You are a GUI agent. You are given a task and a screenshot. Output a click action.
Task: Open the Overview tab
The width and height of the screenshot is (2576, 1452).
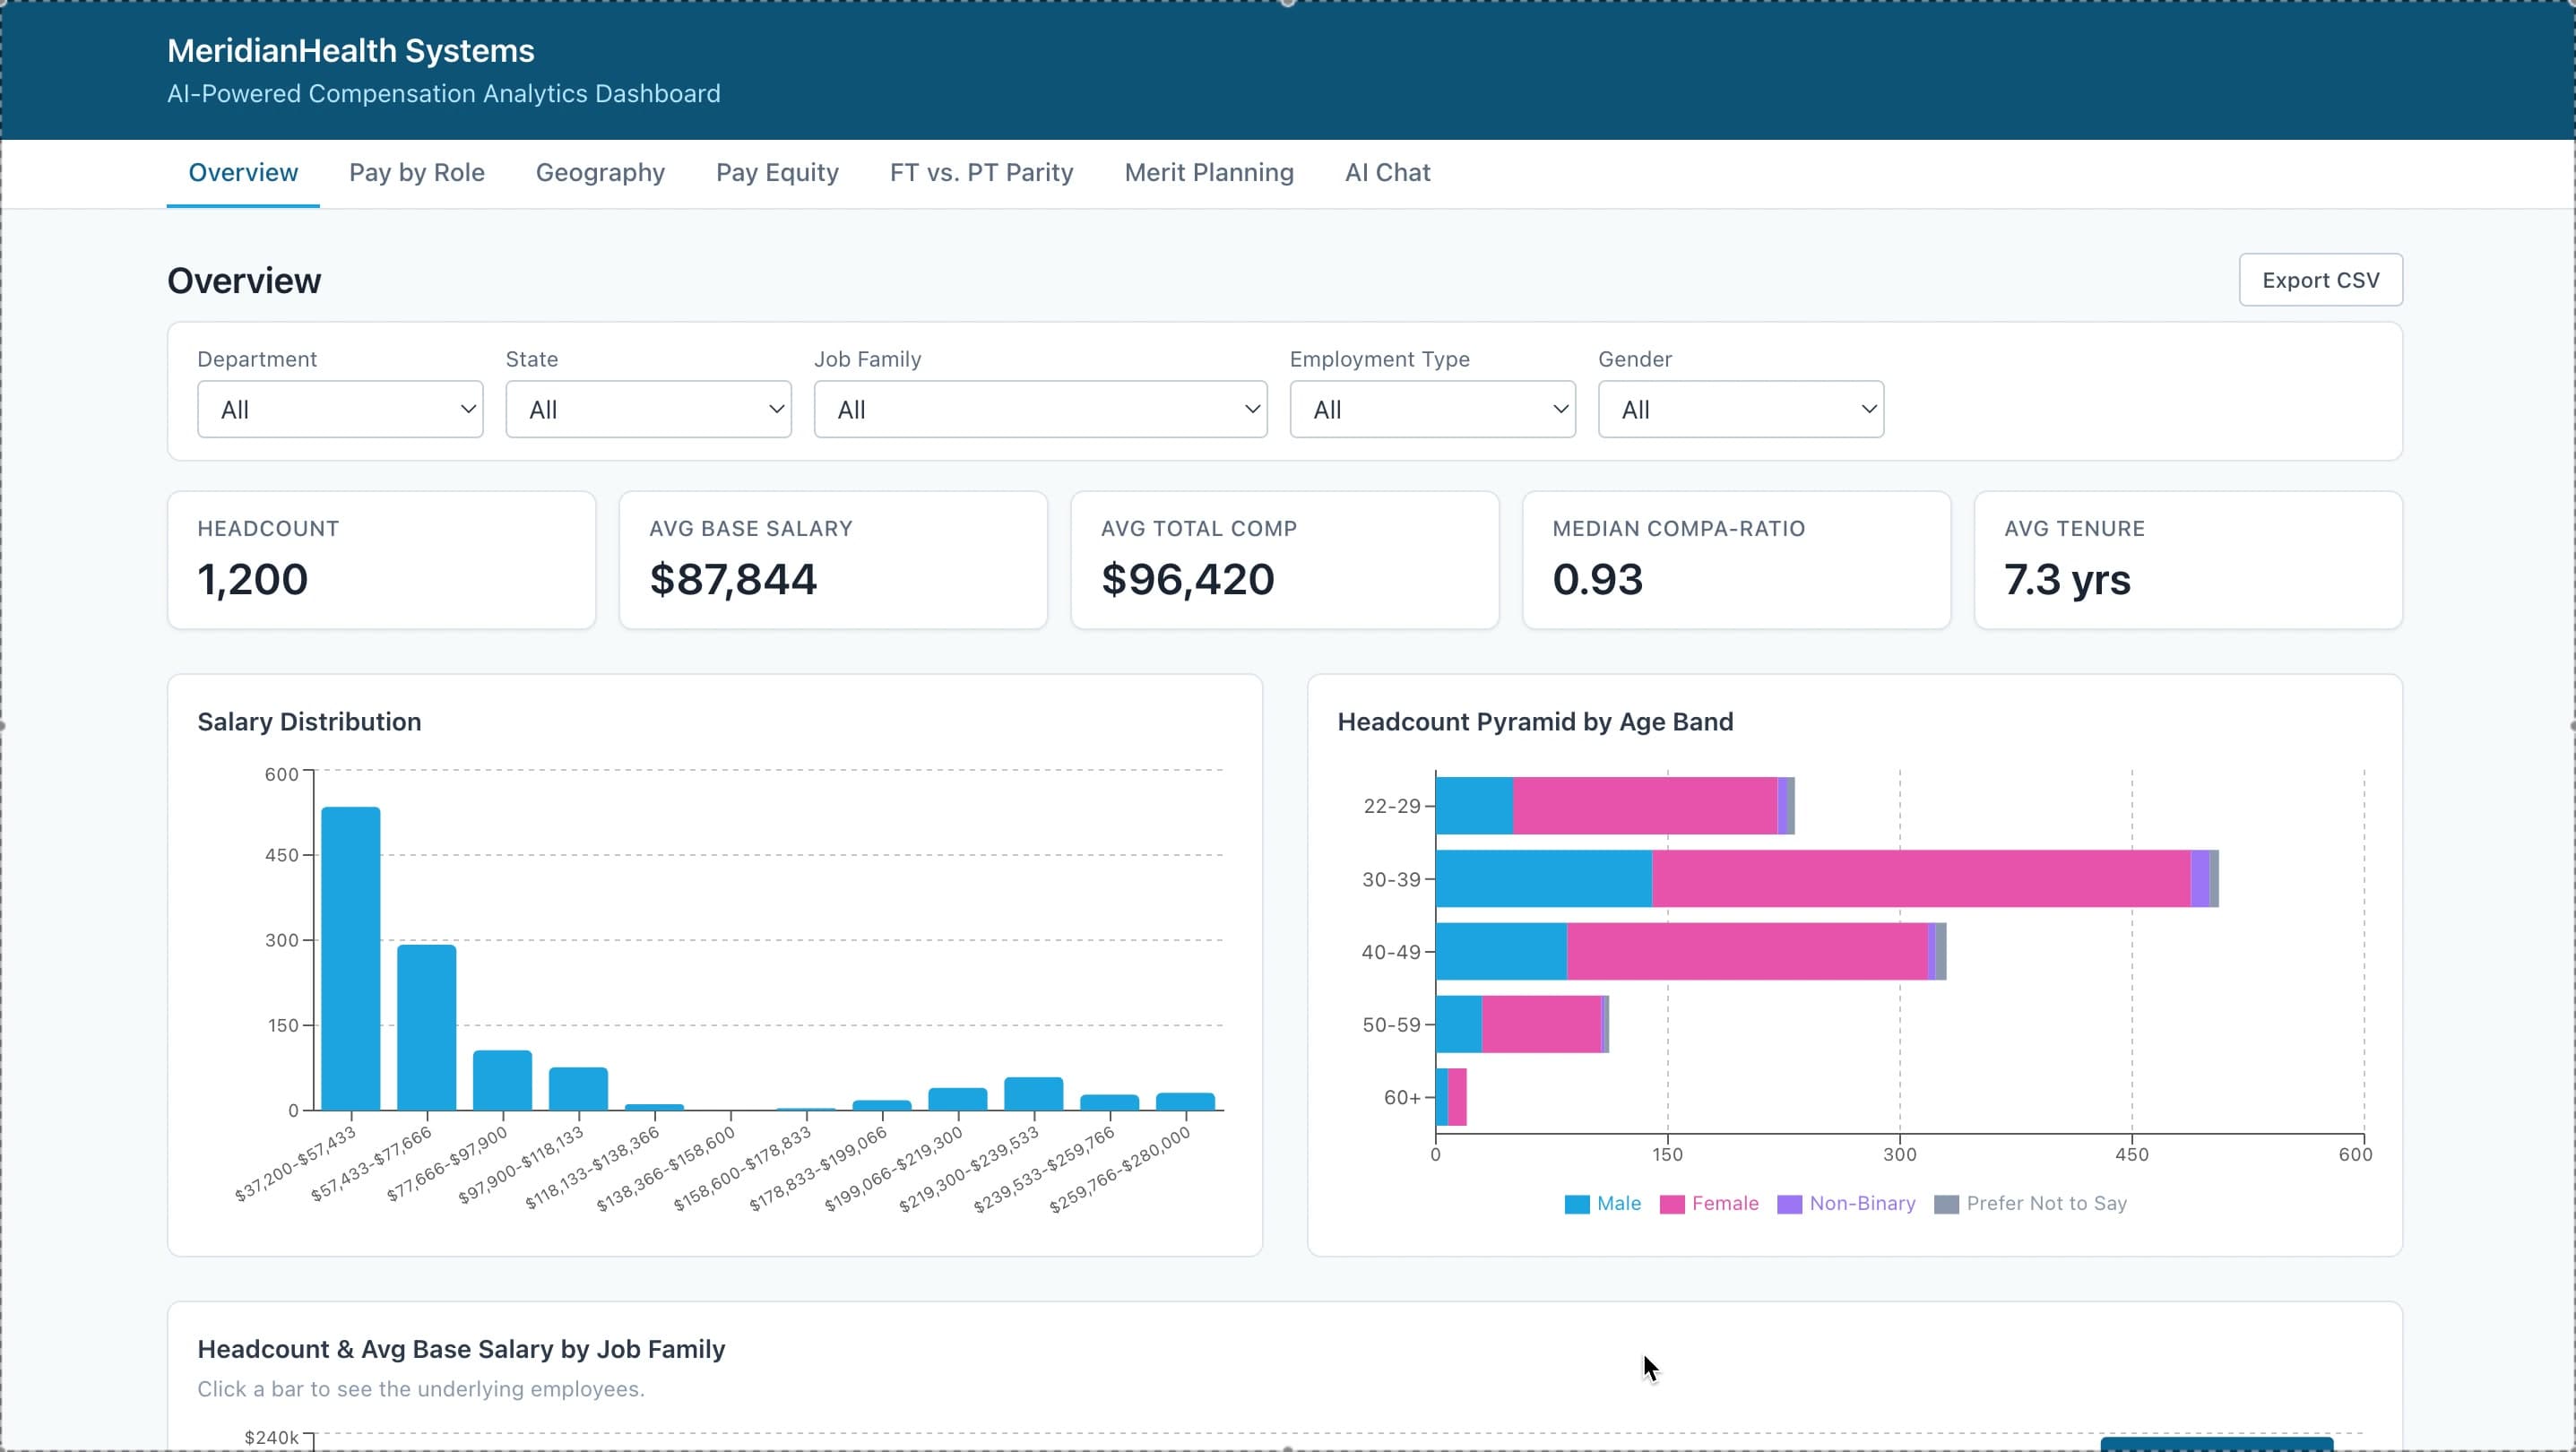[243, 173]
